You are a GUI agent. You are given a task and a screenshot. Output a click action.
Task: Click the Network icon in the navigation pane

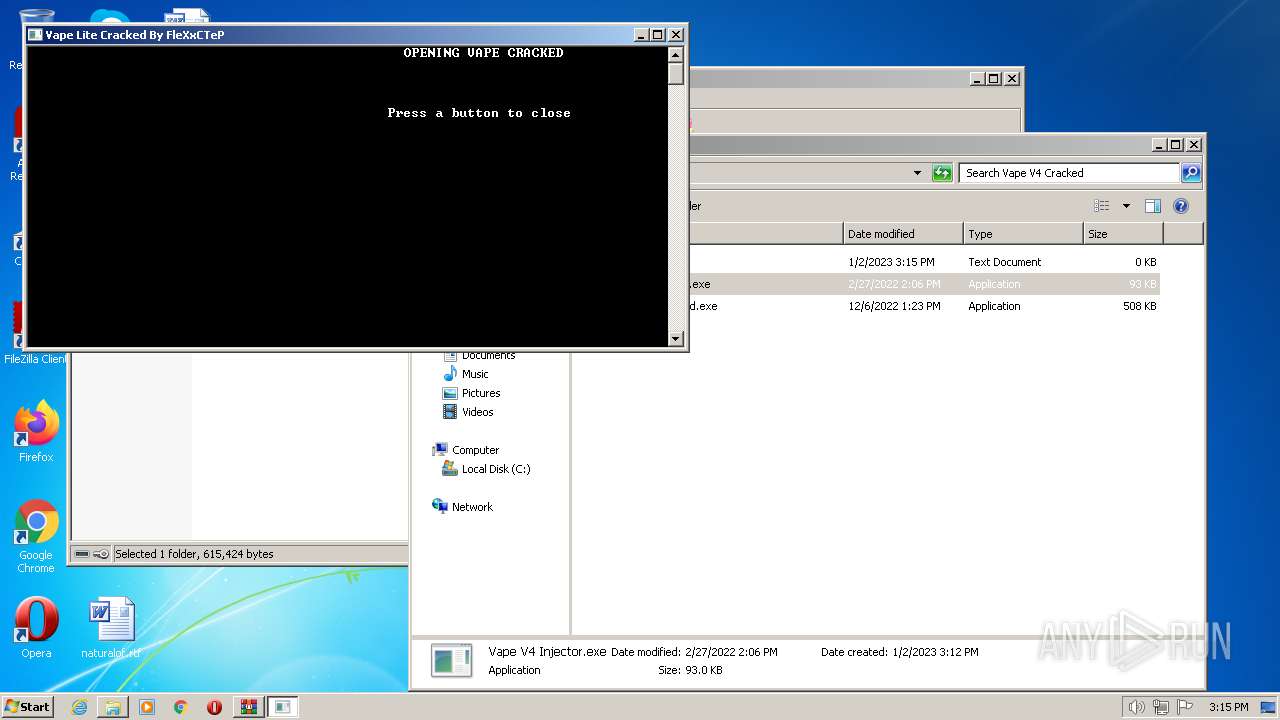point(440,506)
